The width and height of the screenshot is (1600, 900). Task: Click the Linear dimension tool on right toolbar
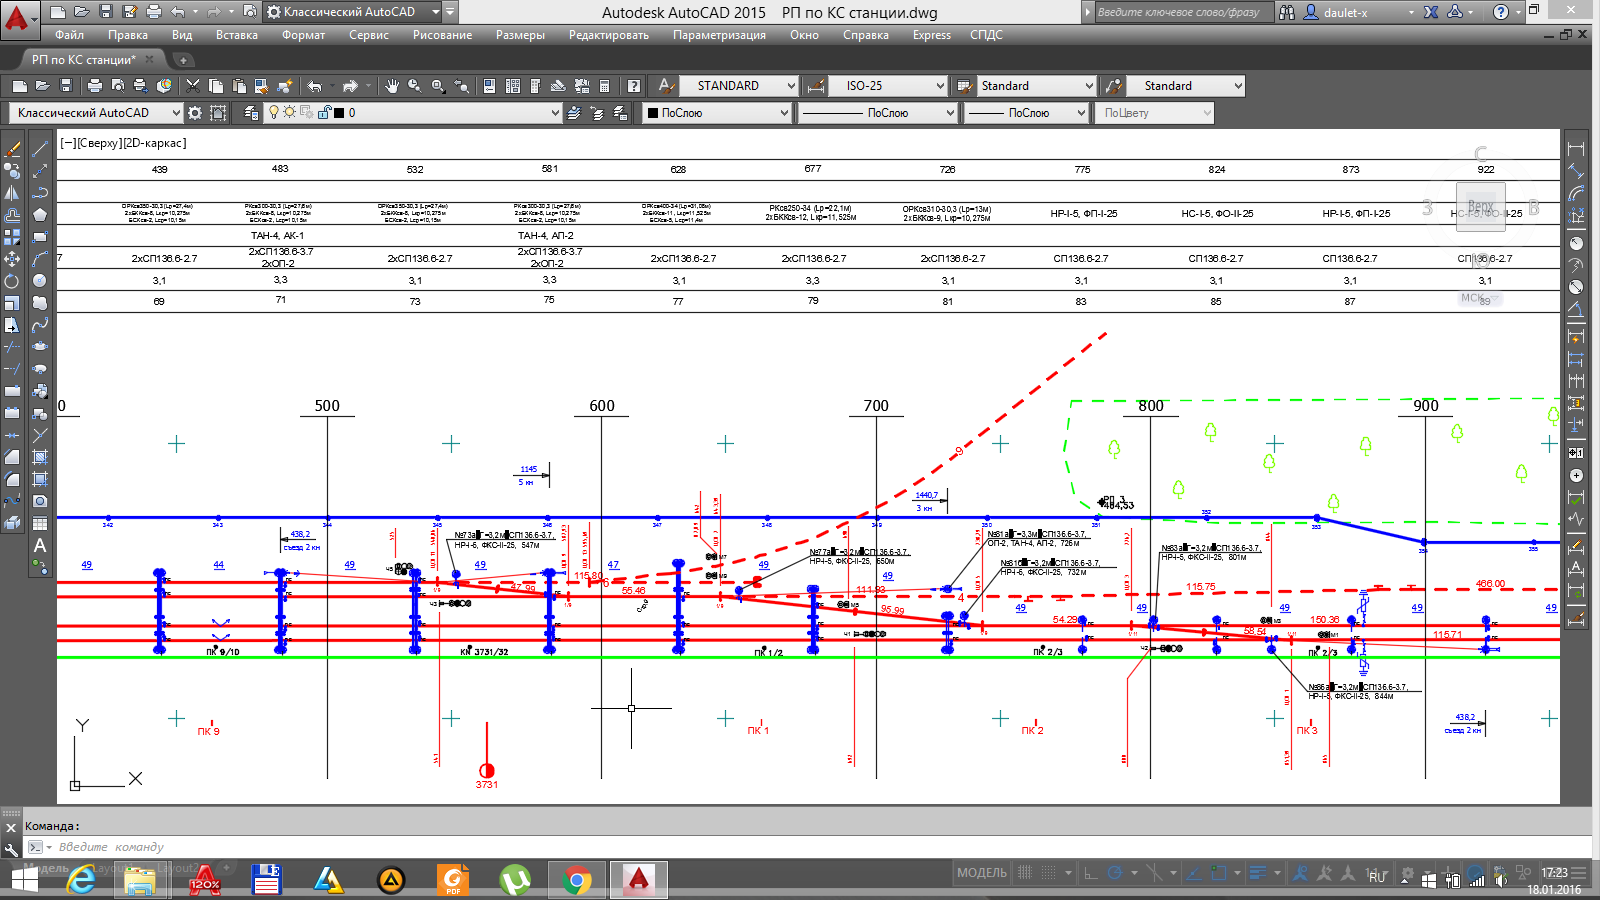[1577, 149]
